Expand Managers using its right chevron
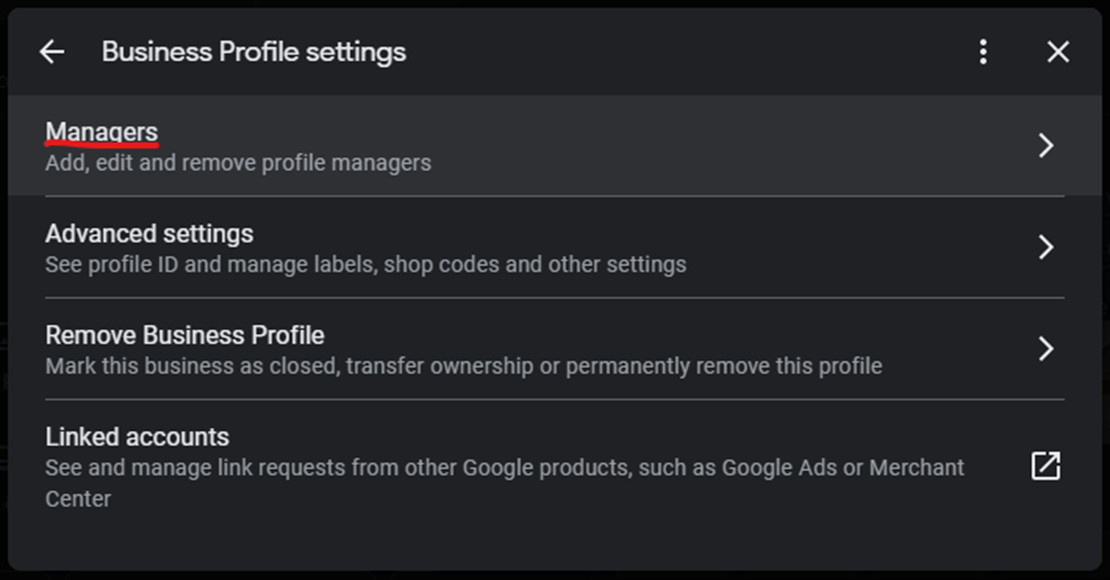Image resolution: width=1110 pixels, height=580 pixels. tap(1046, 145)
